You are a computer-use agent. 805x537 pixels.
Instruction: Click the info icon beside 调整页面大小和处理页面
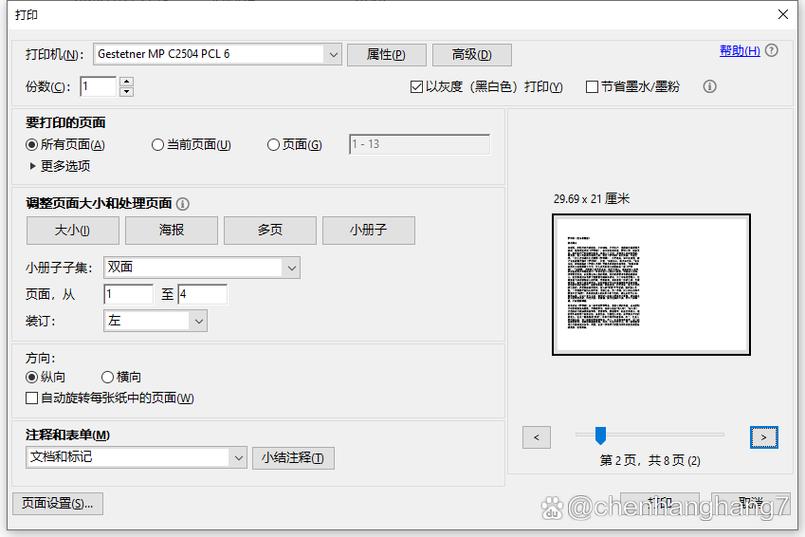[183, 204]
